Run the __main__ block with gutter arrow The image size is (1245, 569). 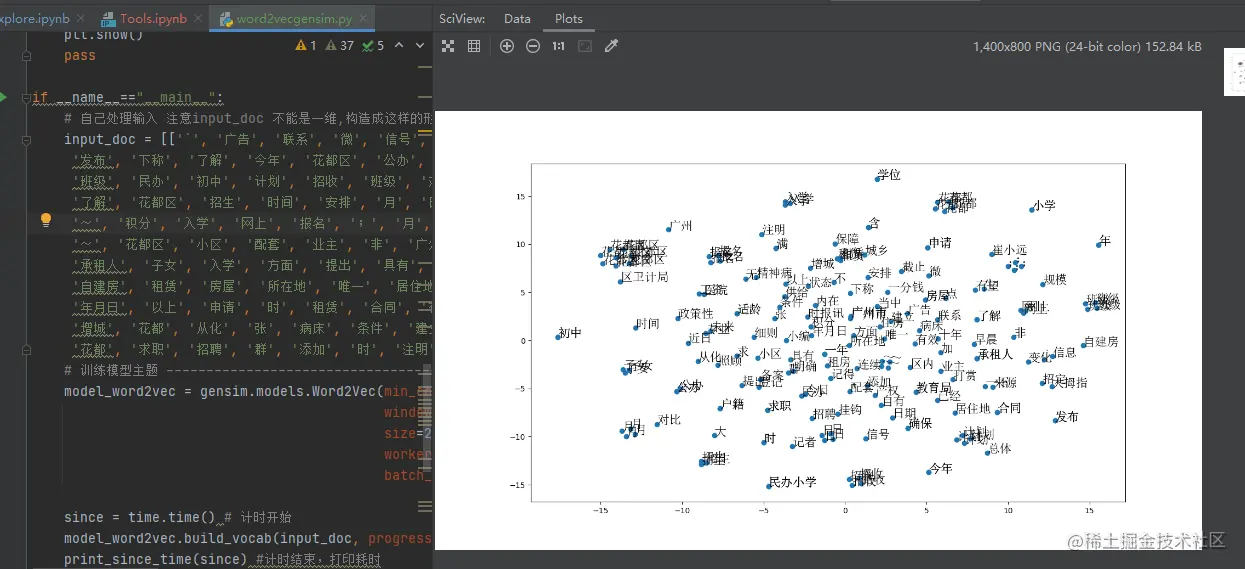[4, 97]
